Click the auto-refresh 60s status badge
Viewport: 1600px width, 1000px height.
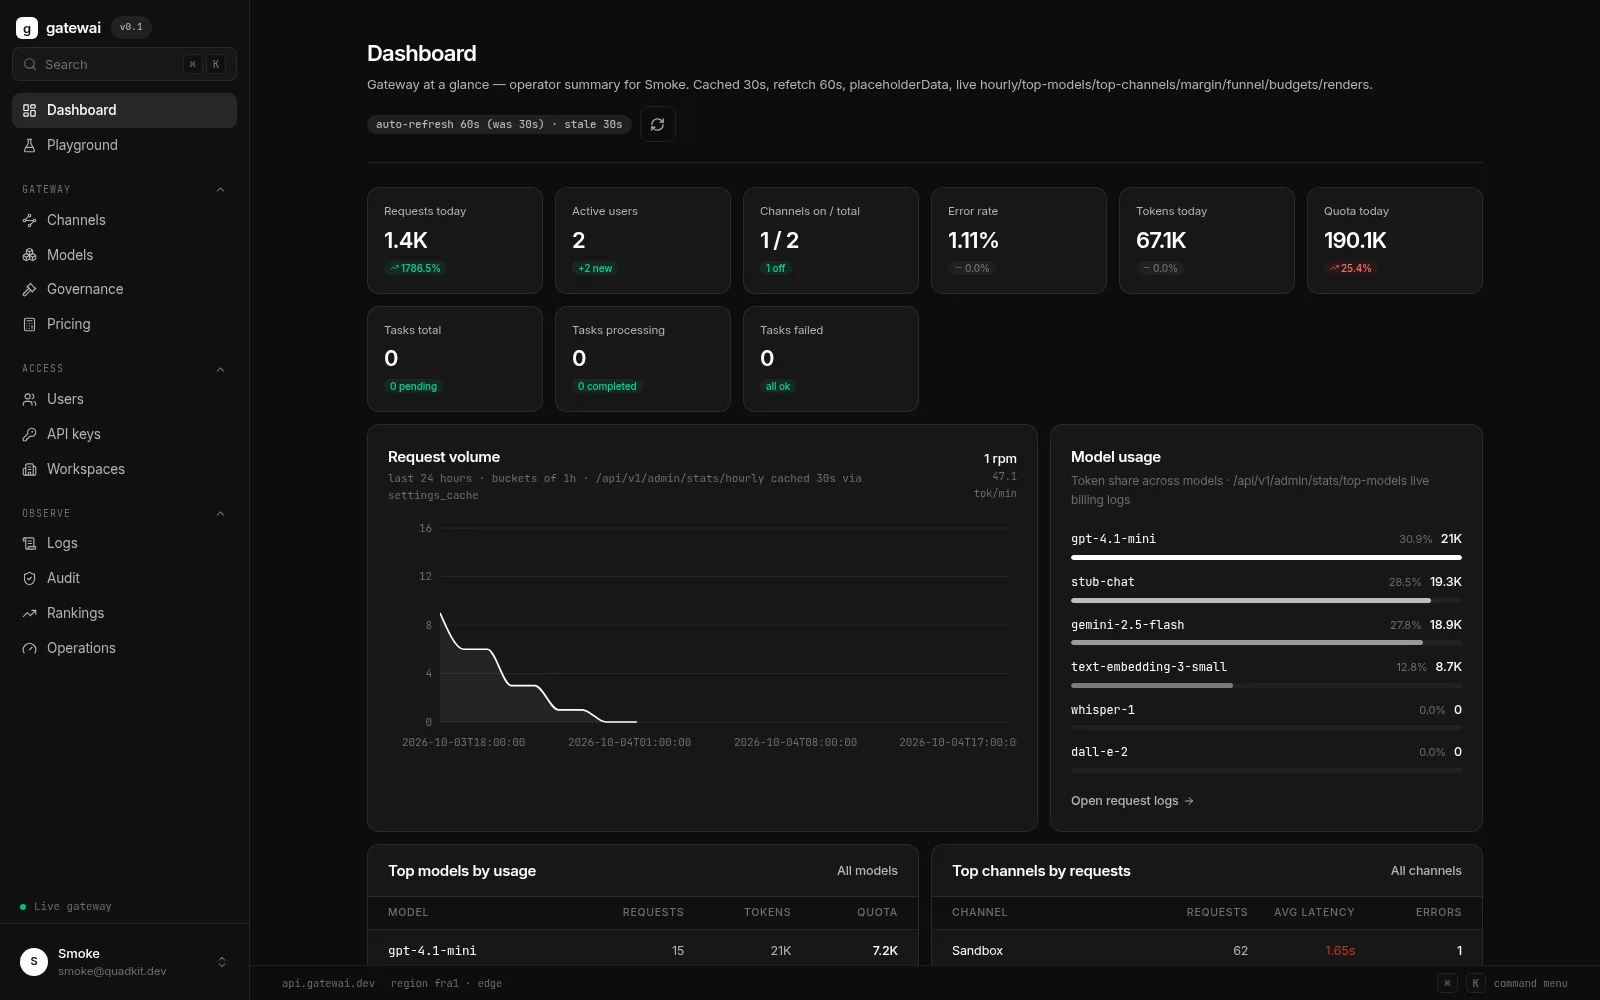click(499, 124)
